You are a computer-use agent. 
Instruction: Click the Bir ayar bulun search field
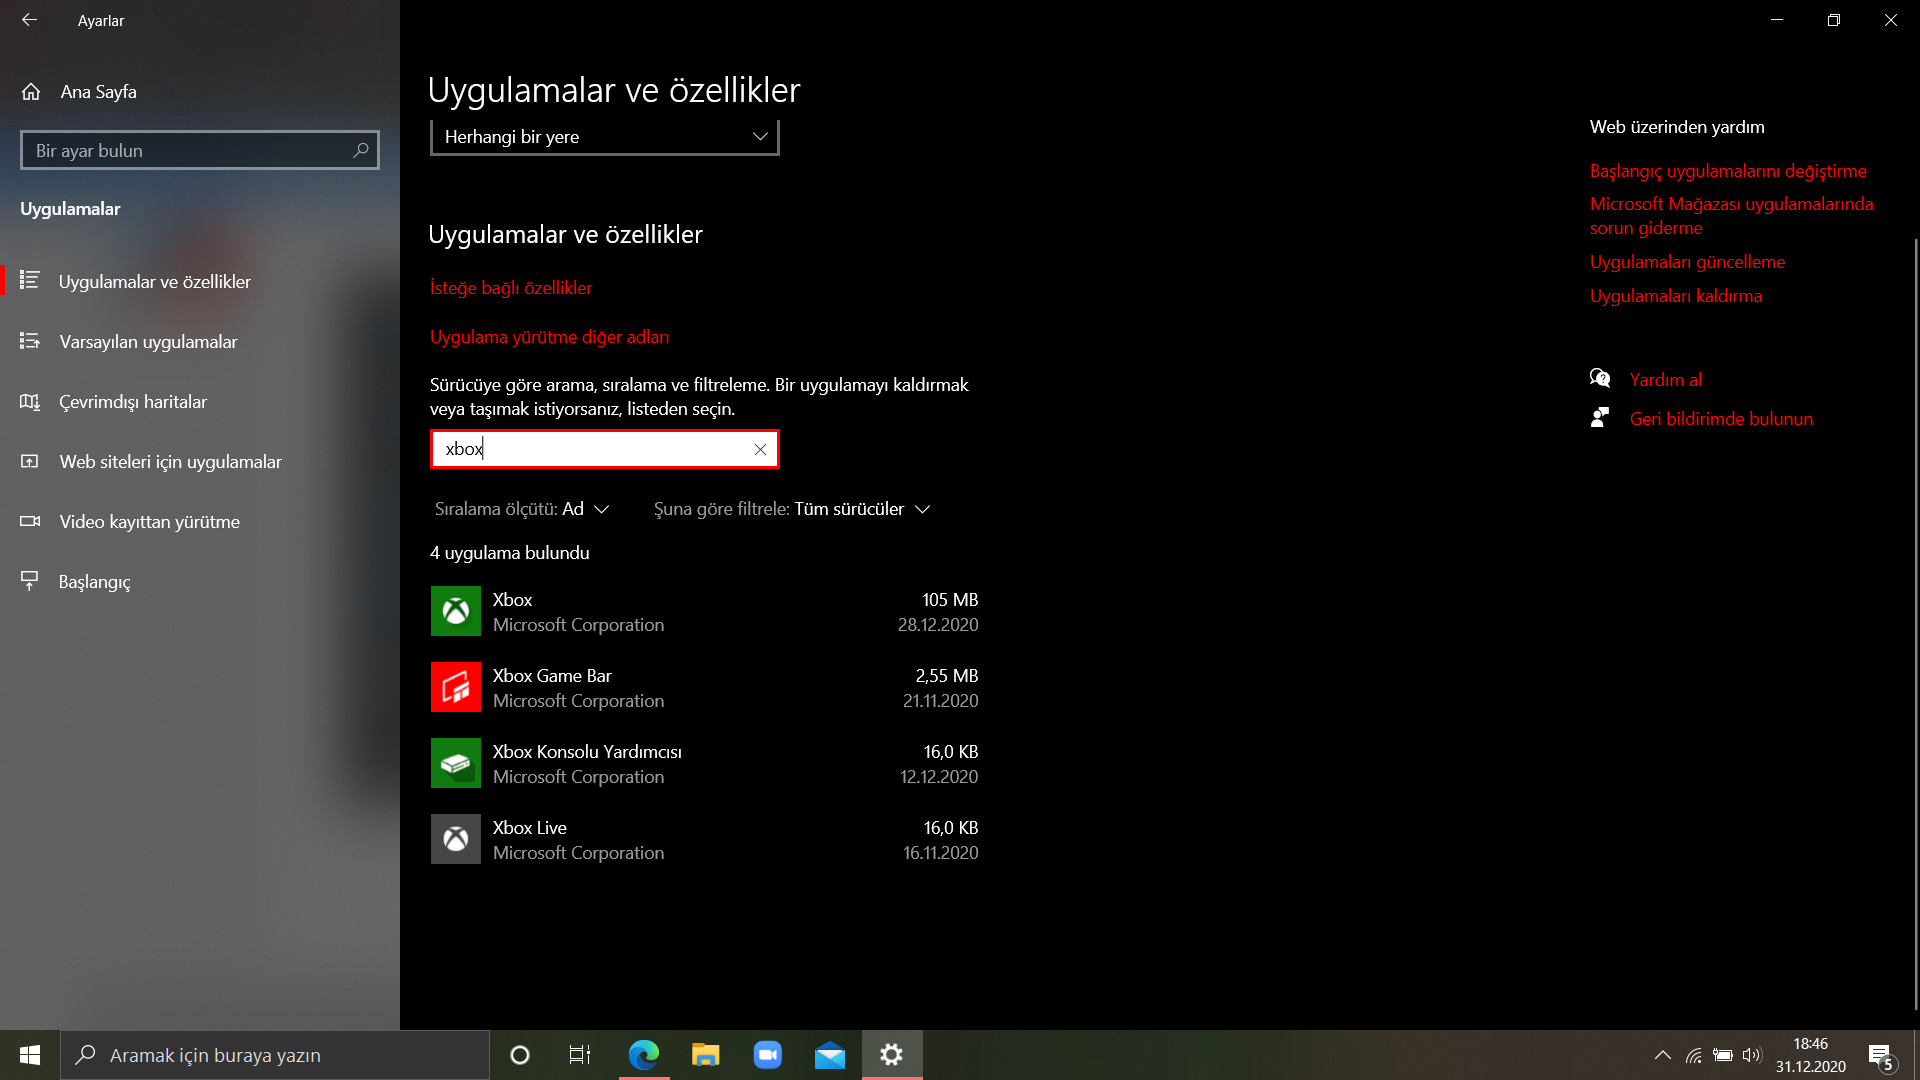(190, 151)
